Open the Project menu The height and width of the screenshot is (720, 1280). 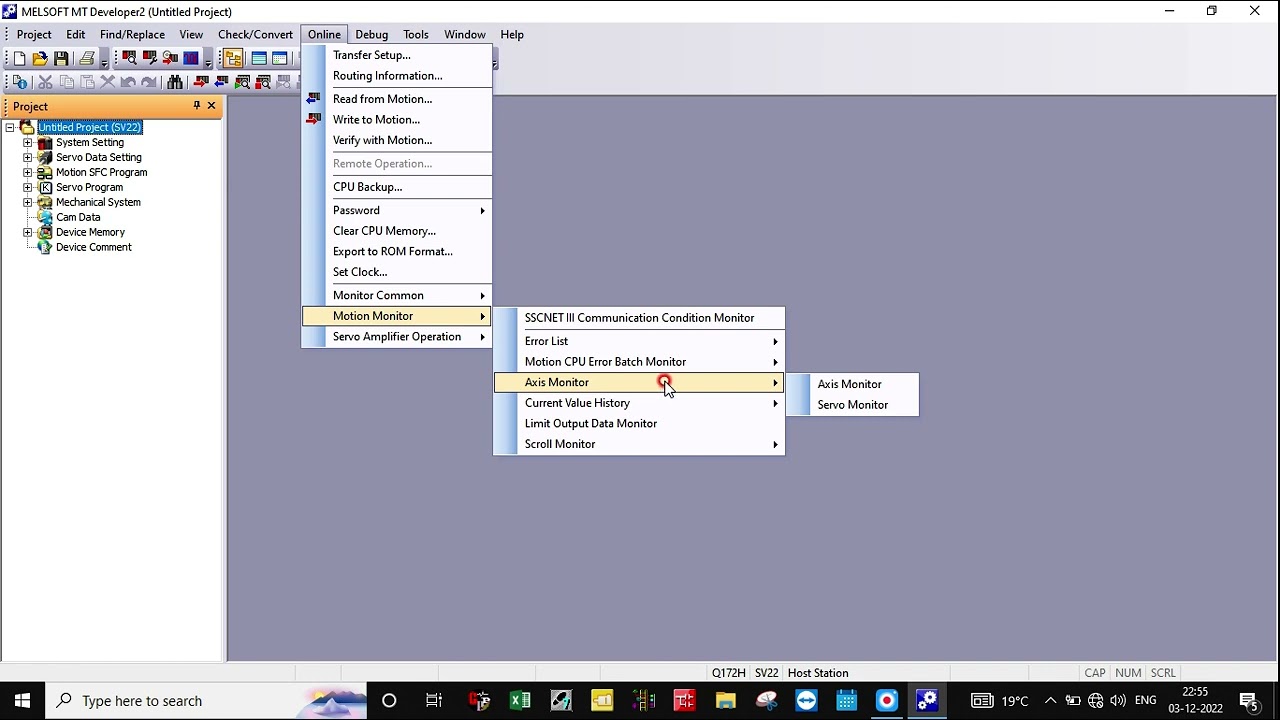pyautogui.click(x=34, y=34)
